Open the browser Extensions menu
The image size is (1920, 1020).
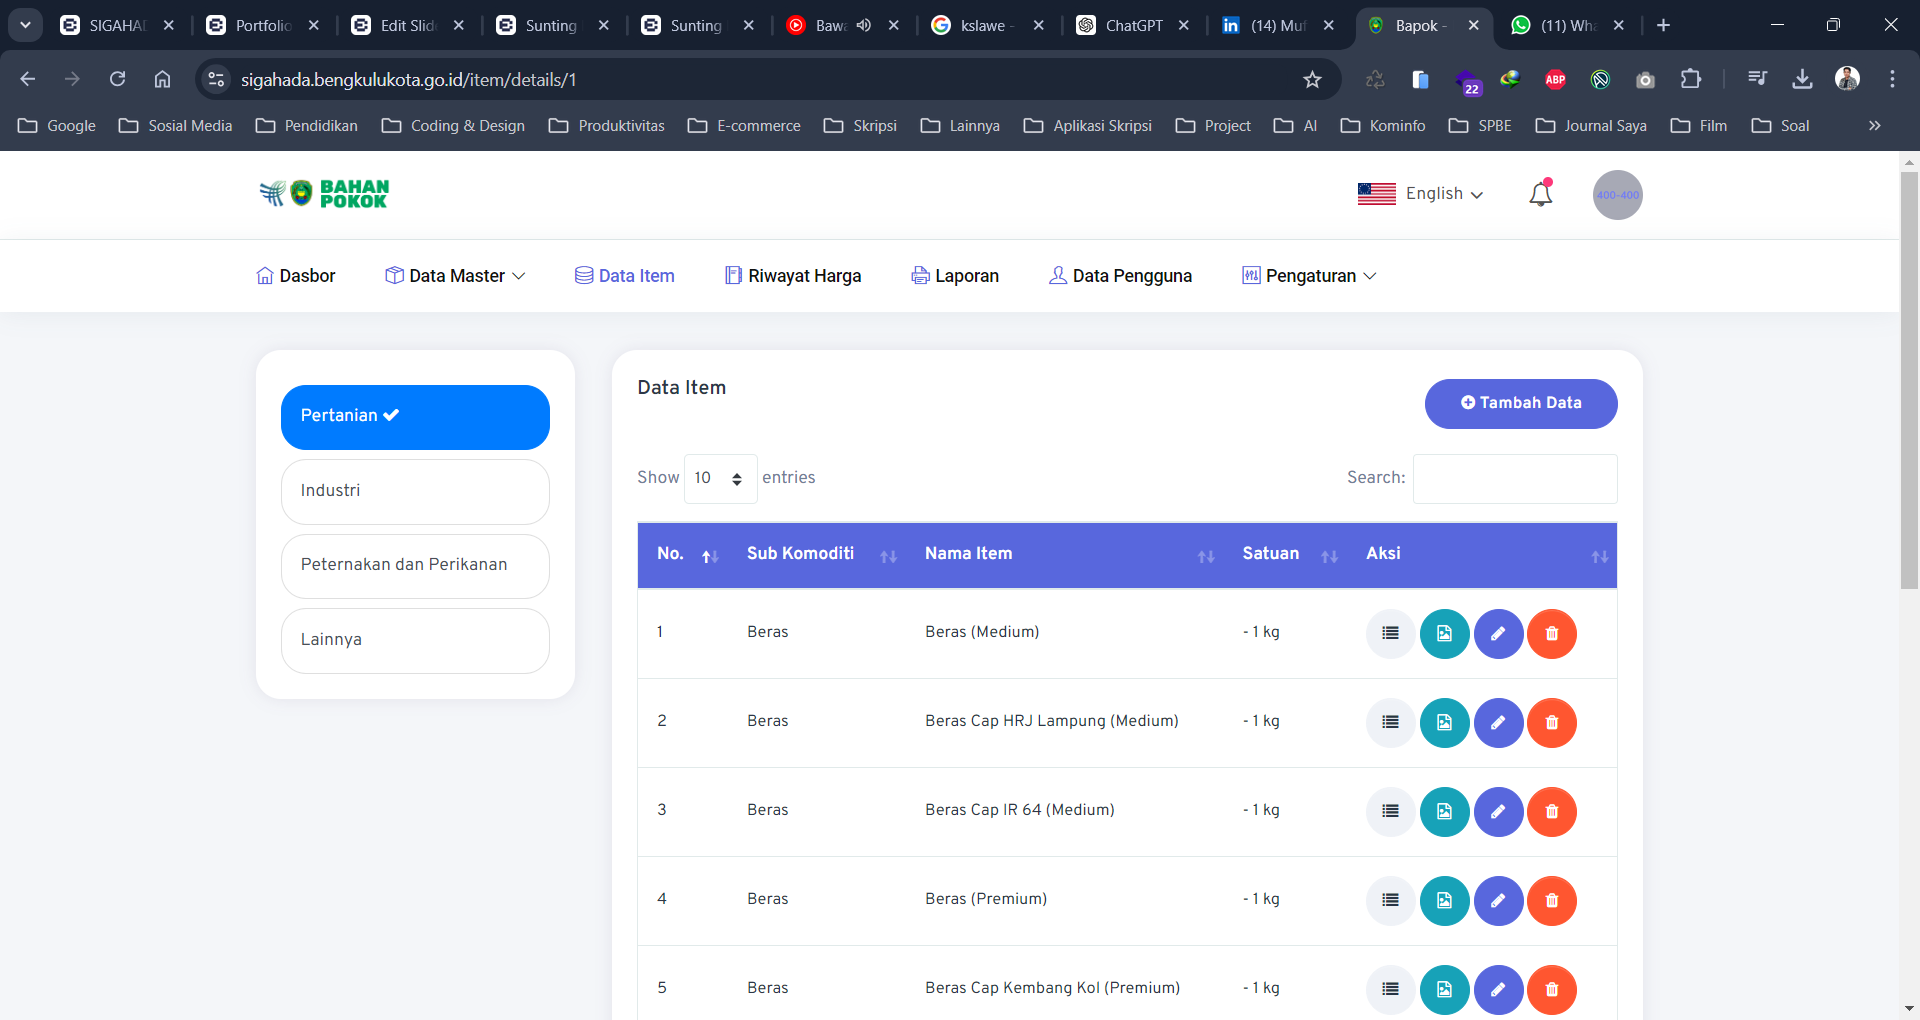[x=1690, y=79]
